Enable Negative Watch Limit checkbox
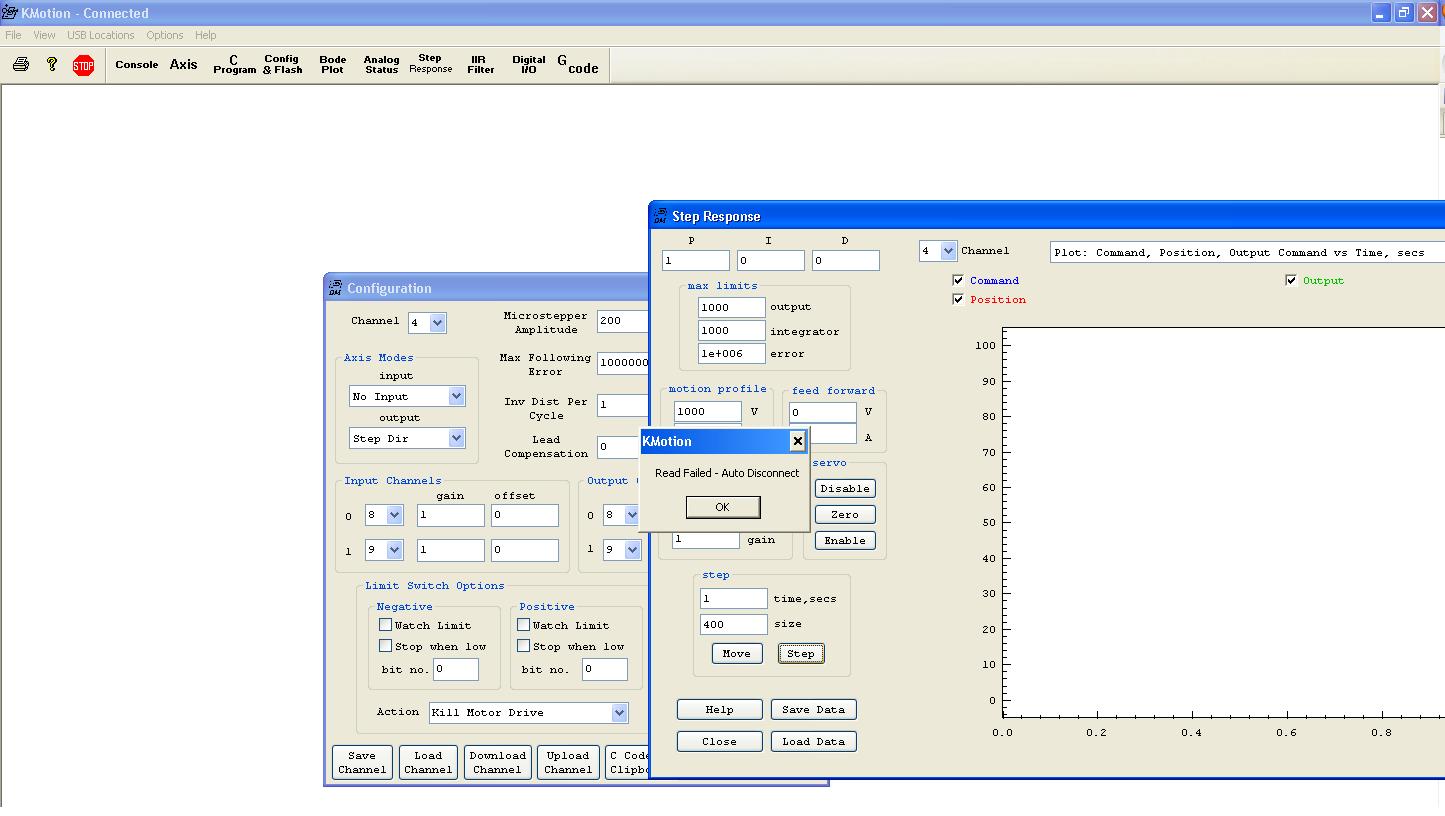The image size is (1445, 816). (385, 625)
